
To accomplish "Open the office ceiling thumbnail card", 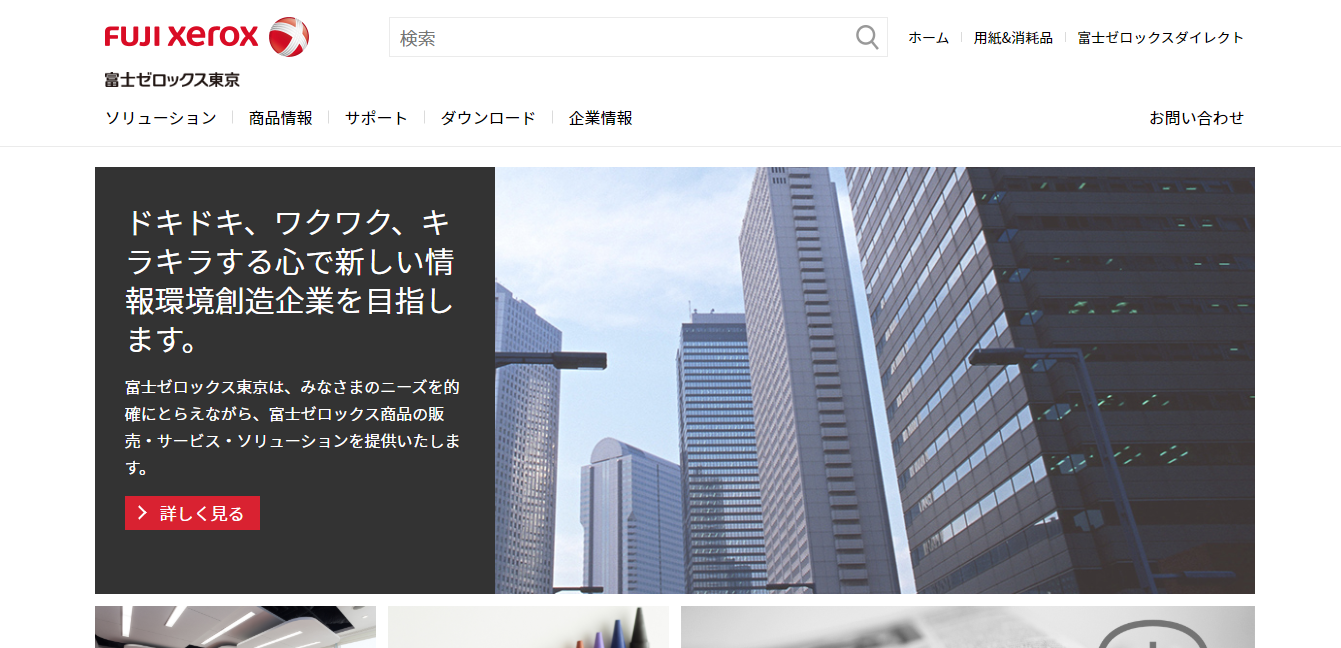I will [x=235, y=627].
